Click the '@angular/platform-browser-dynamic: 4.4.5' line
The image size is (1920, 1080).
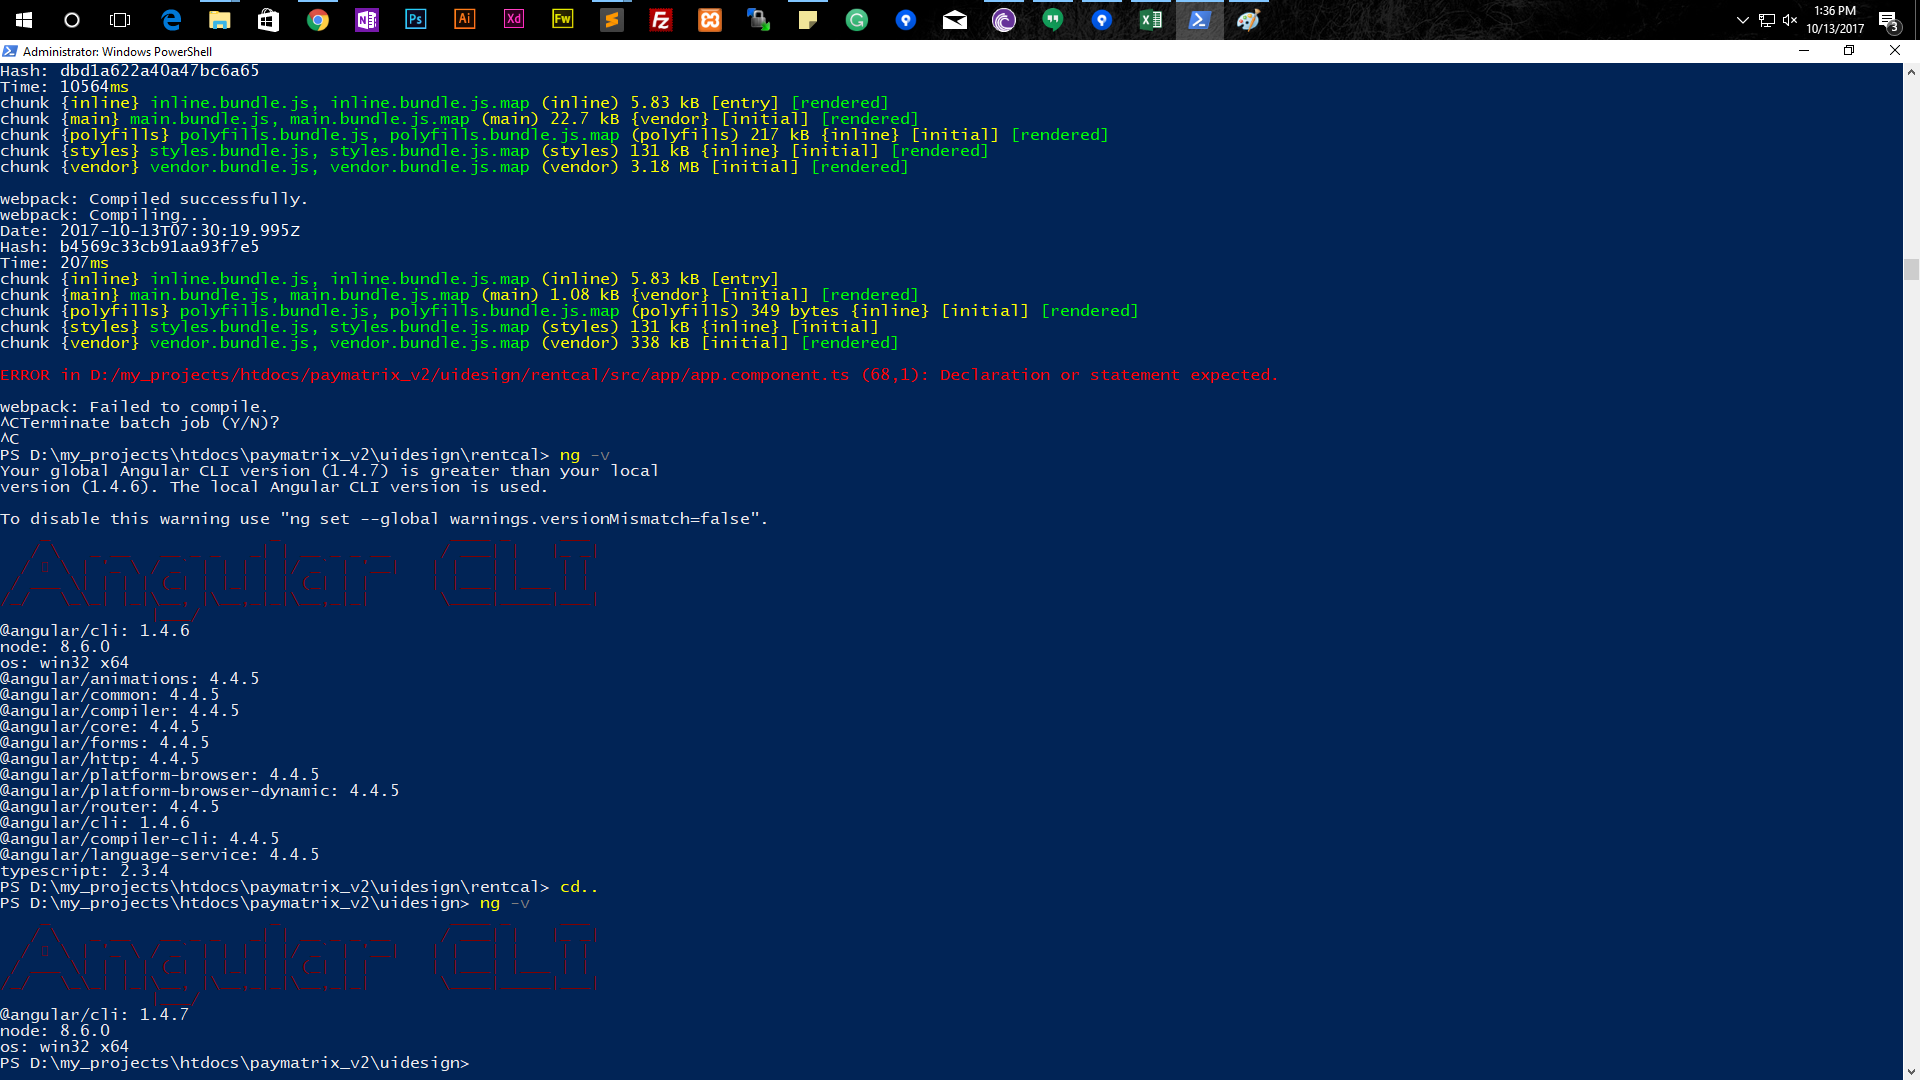[x=200, y=791]
